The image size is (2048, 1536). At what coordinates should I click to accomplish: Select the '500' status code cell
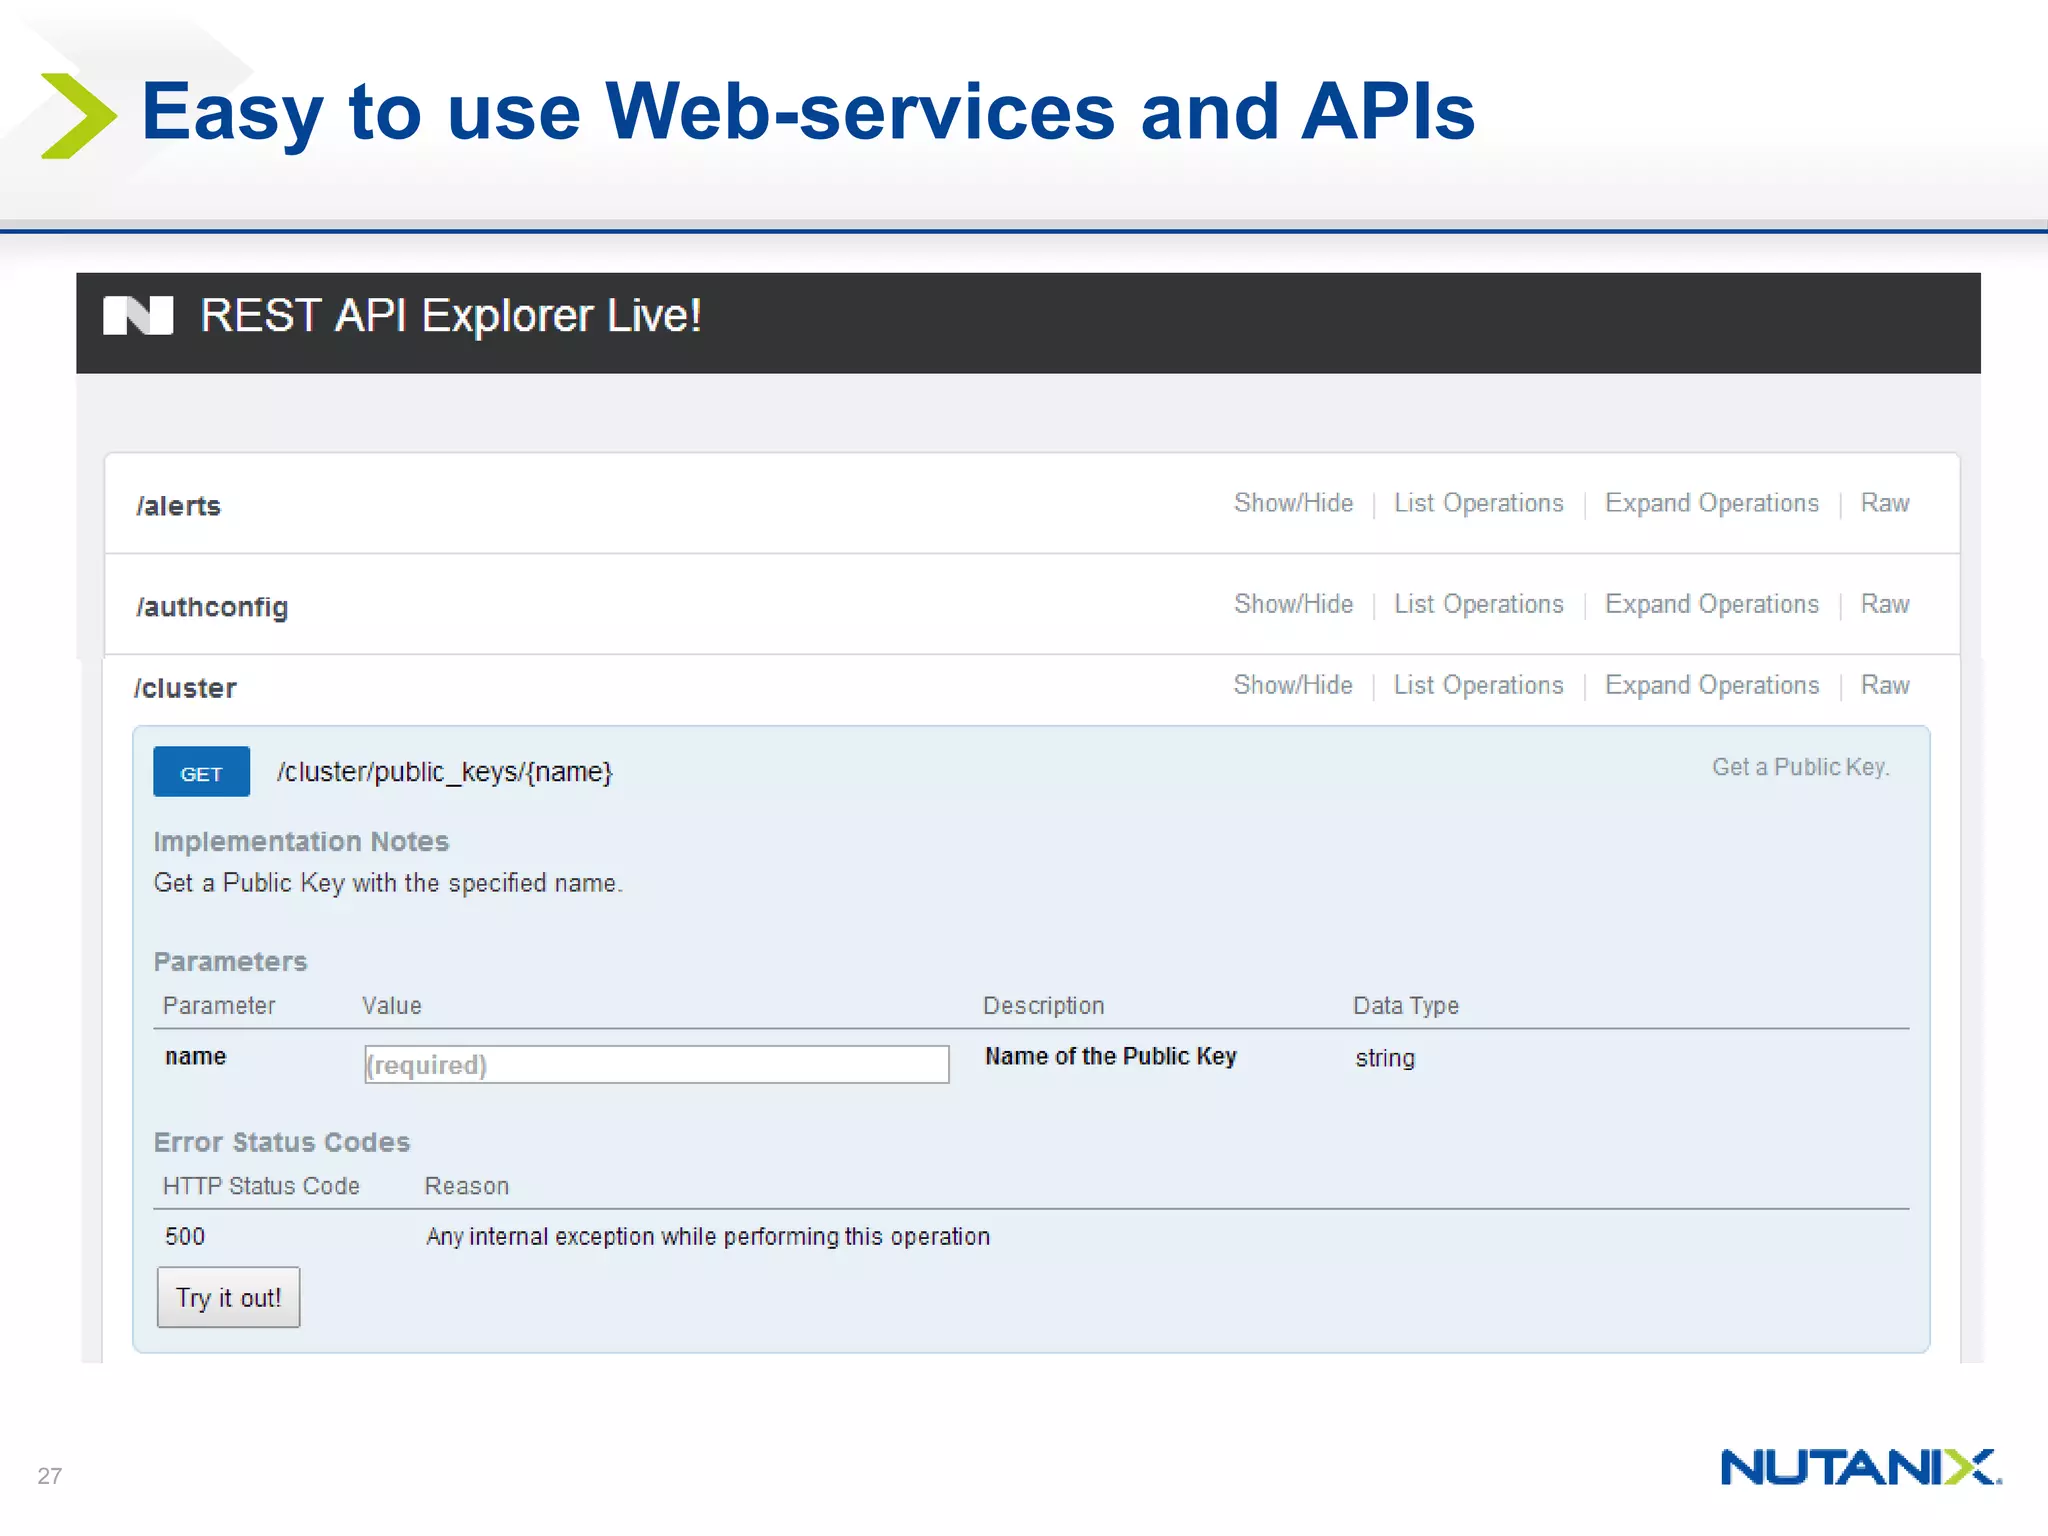[x=185, y=1237]
